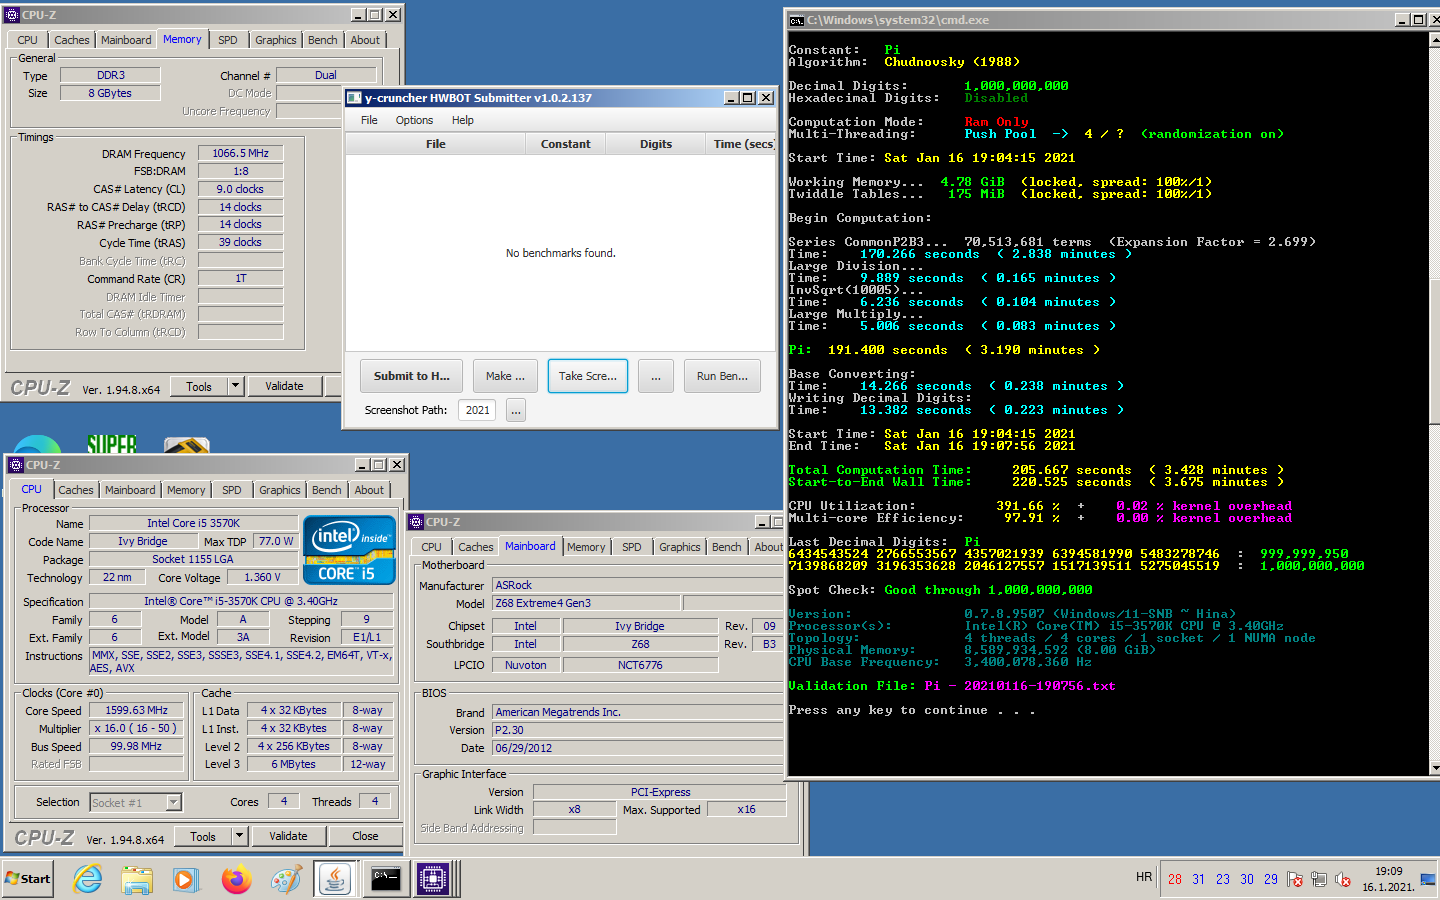
Task: Click the Specification text i5-3570K CPU @ 3.40GHz
Action: [240, 601]
